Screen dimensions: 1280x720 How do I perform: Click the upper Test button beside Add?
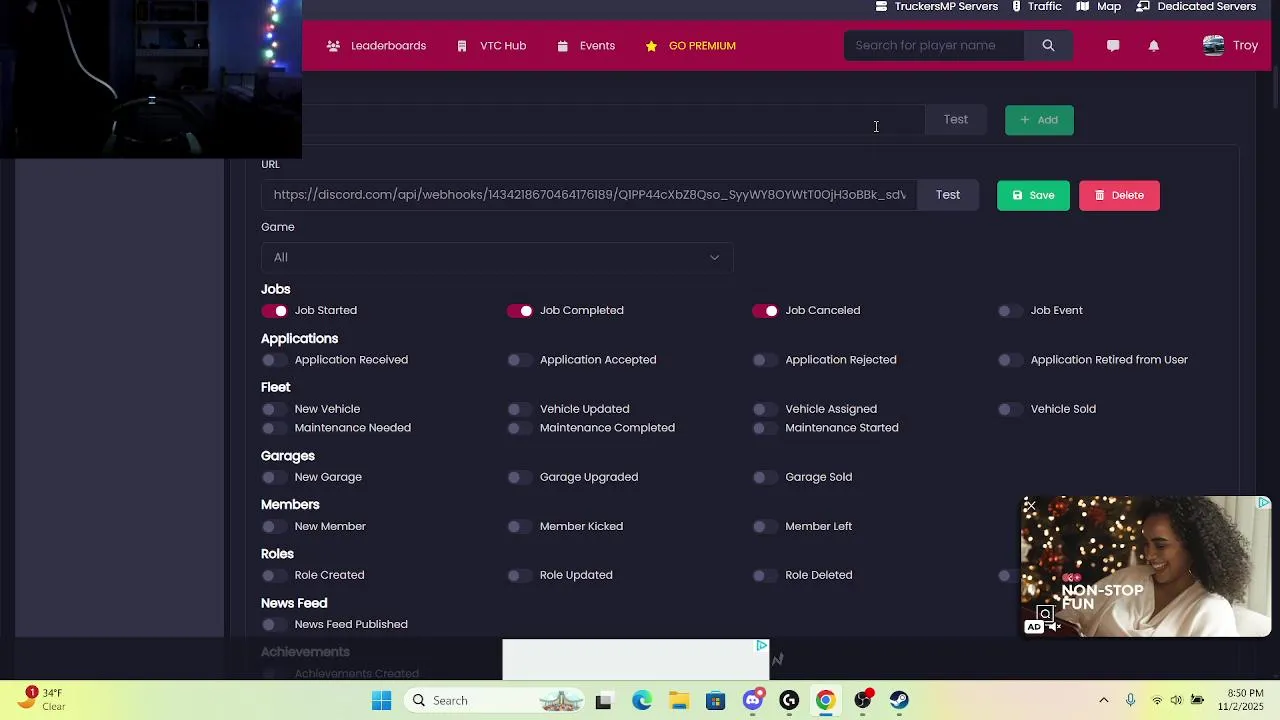956,120
